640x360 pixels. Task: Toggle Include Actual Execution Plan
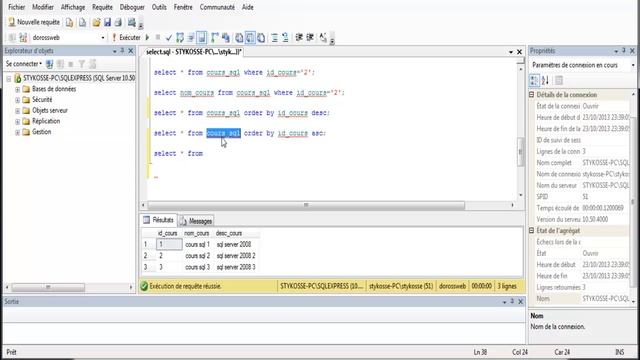(x=215, y=38)
